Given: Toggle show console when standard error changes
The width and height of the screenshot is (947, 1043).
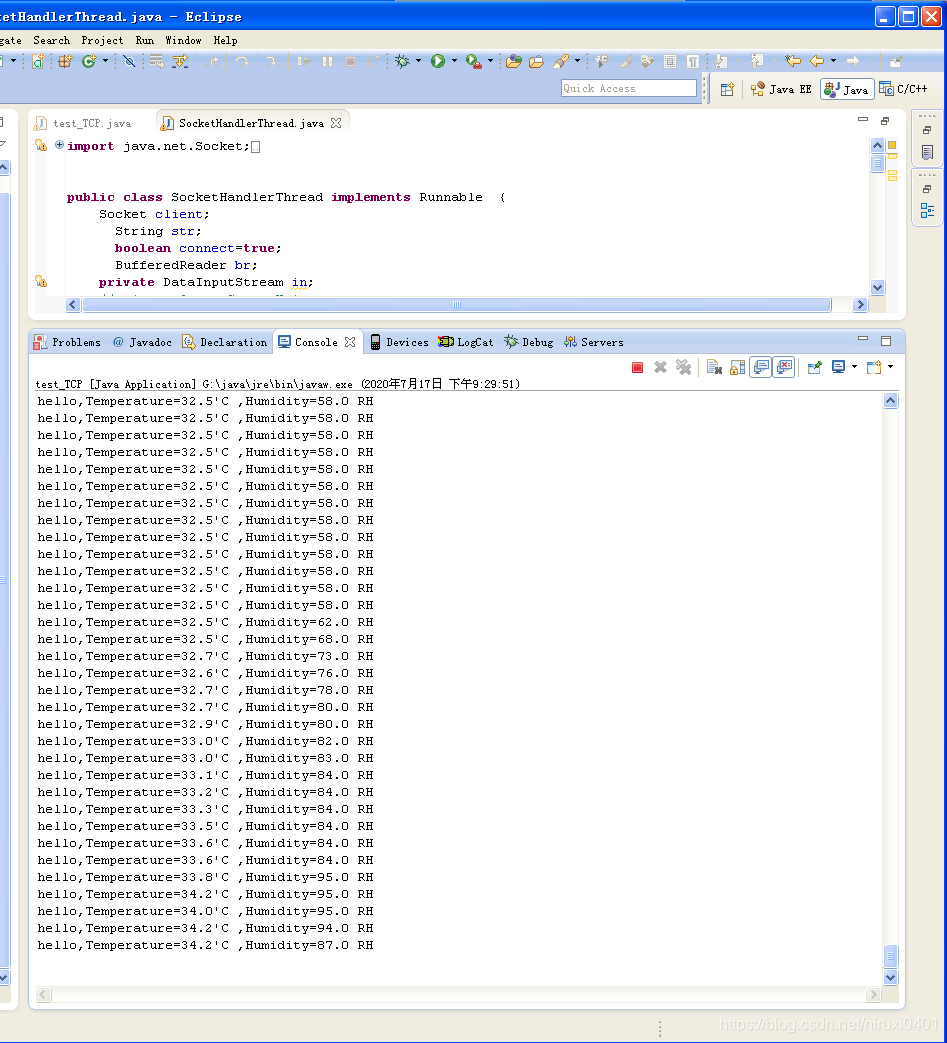Looking at the screenshot, I should pos(785,367).
